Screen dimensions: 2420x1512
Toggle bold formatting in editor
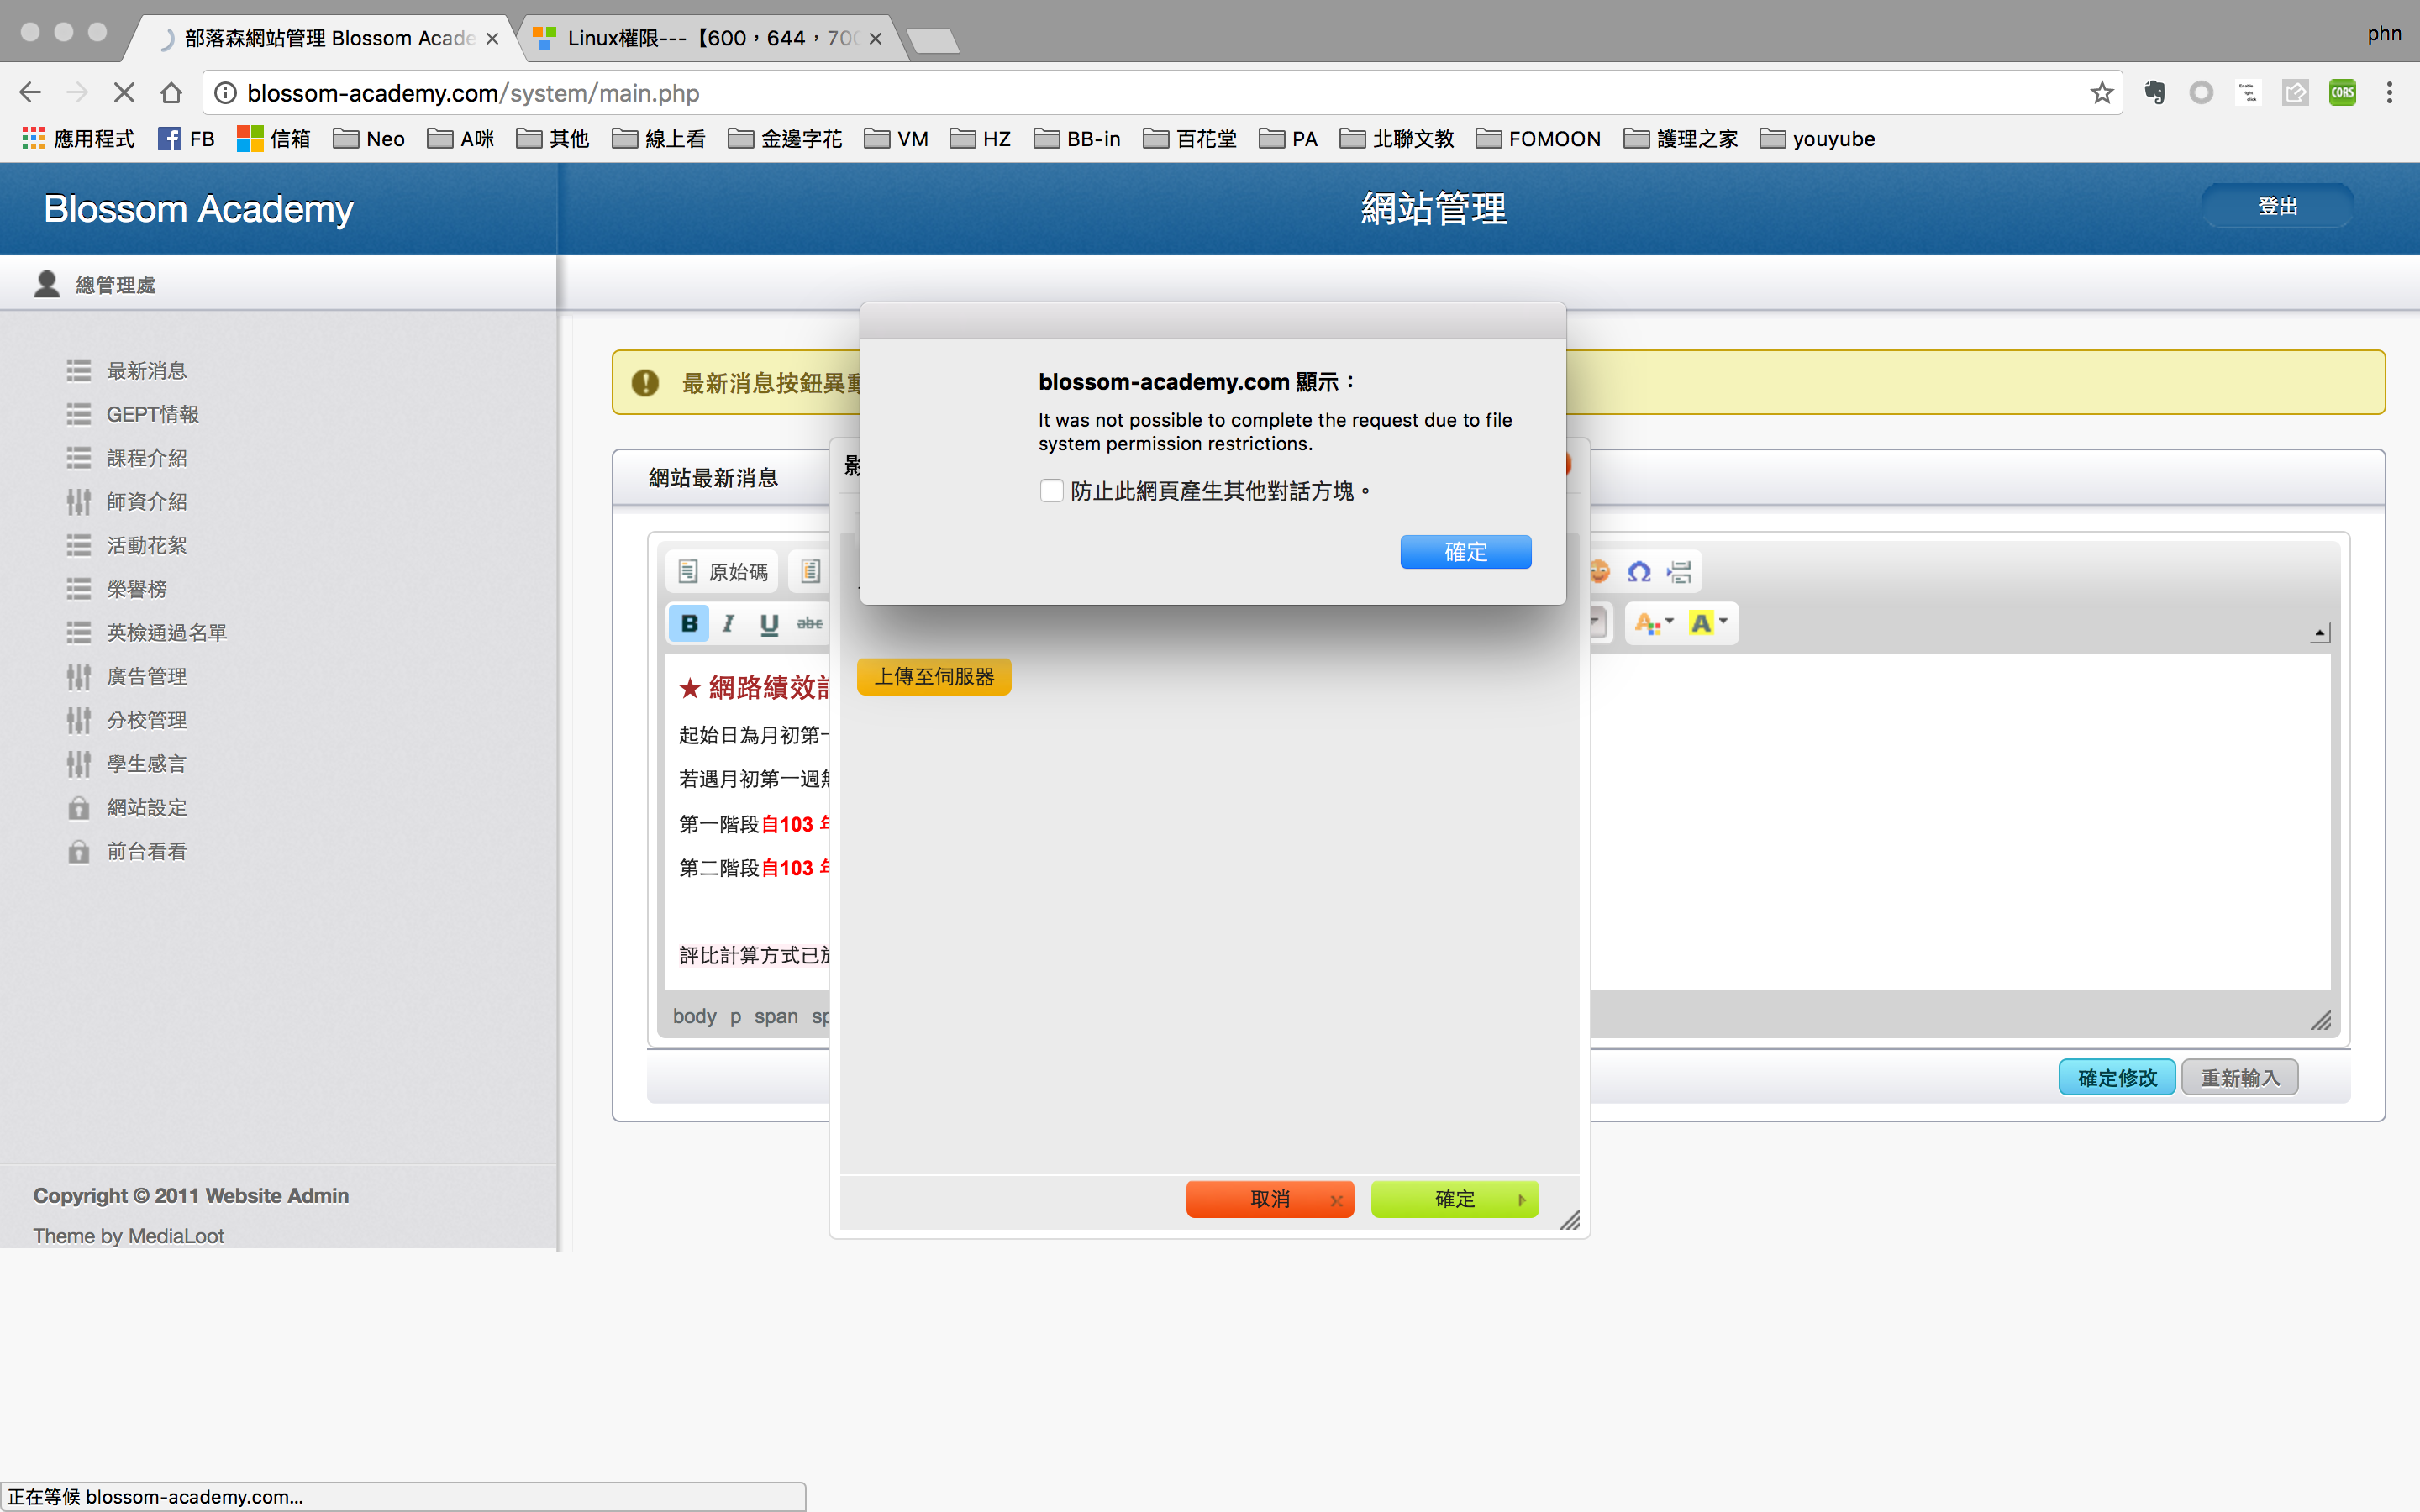coord(689,623)
